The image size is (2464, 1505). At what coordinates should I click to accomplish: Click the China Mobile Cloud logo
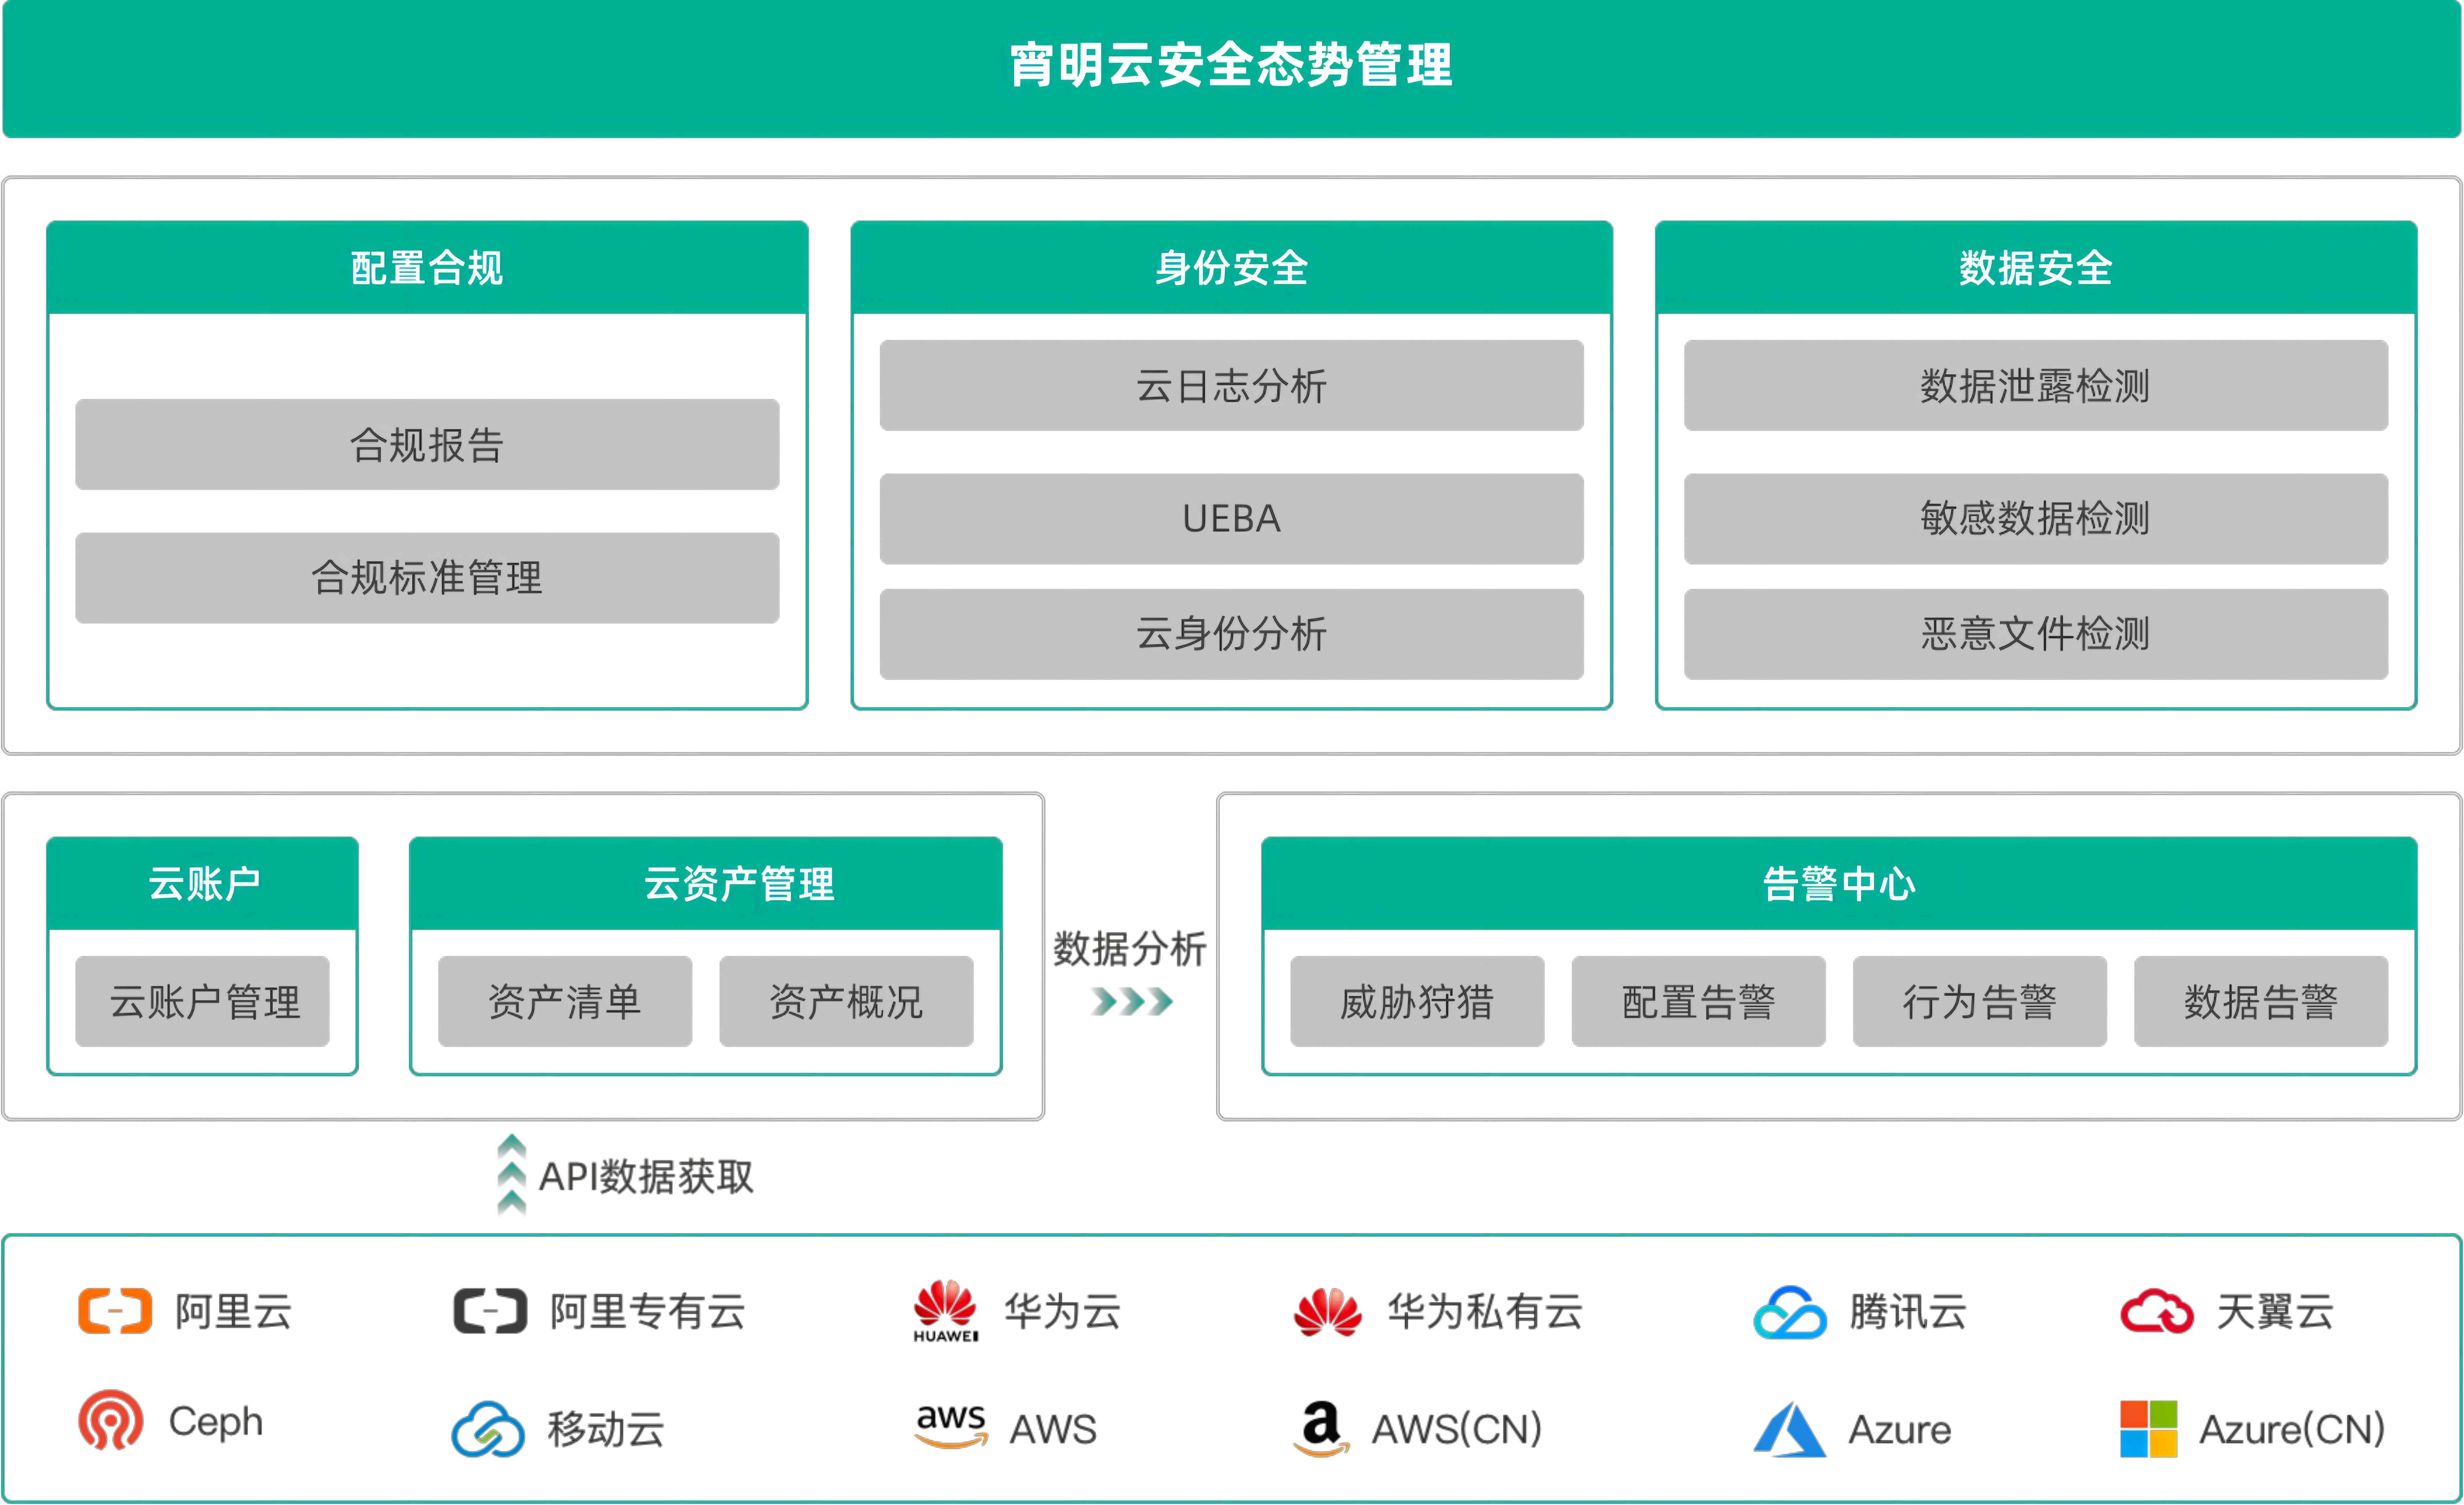(x=488, y=1429)
